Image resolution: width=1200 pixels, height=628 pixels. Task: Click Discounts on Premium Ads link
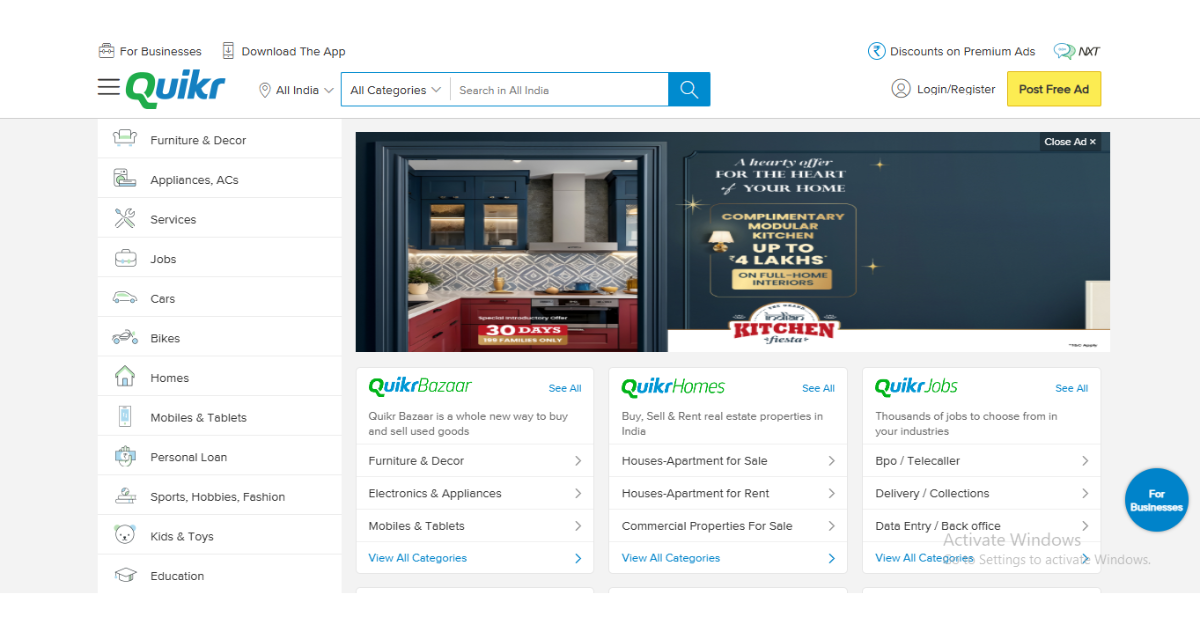coord(962,51)
